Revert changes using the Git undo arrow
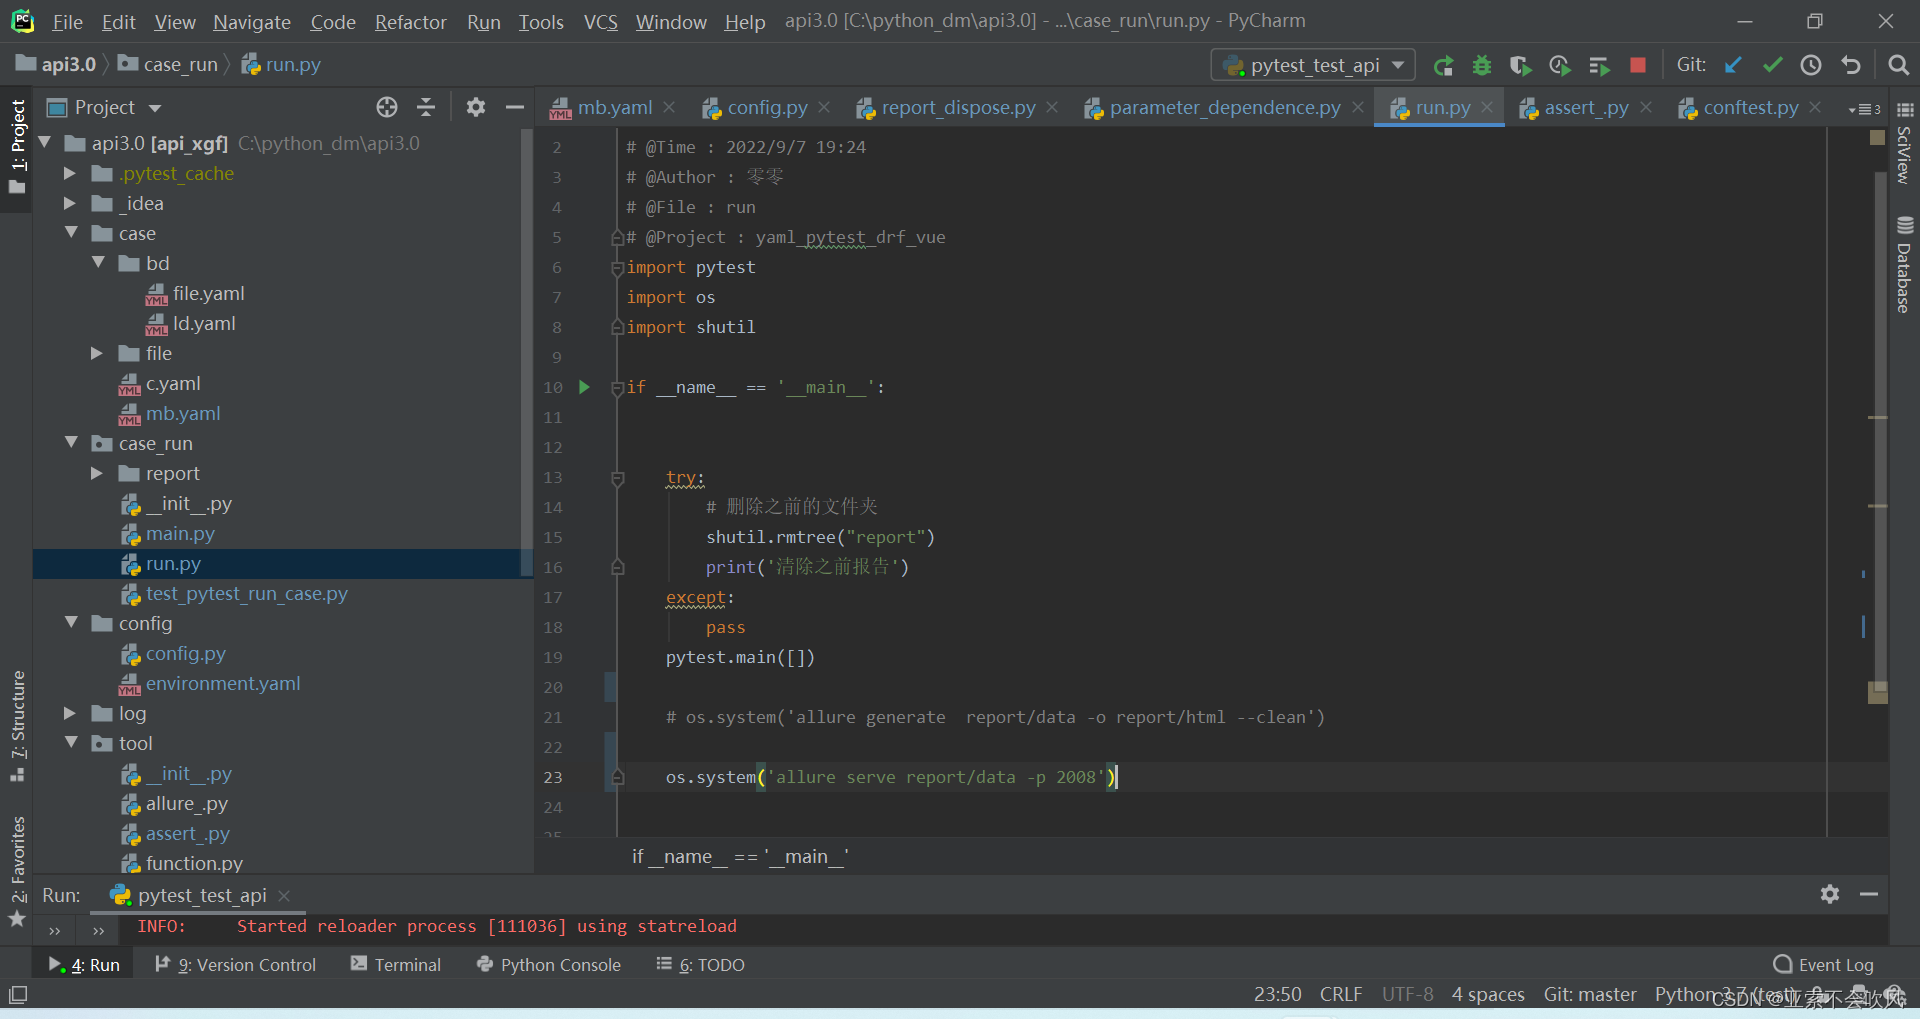Viewport: 1920px width, 1019px height. pos(1851,65)
